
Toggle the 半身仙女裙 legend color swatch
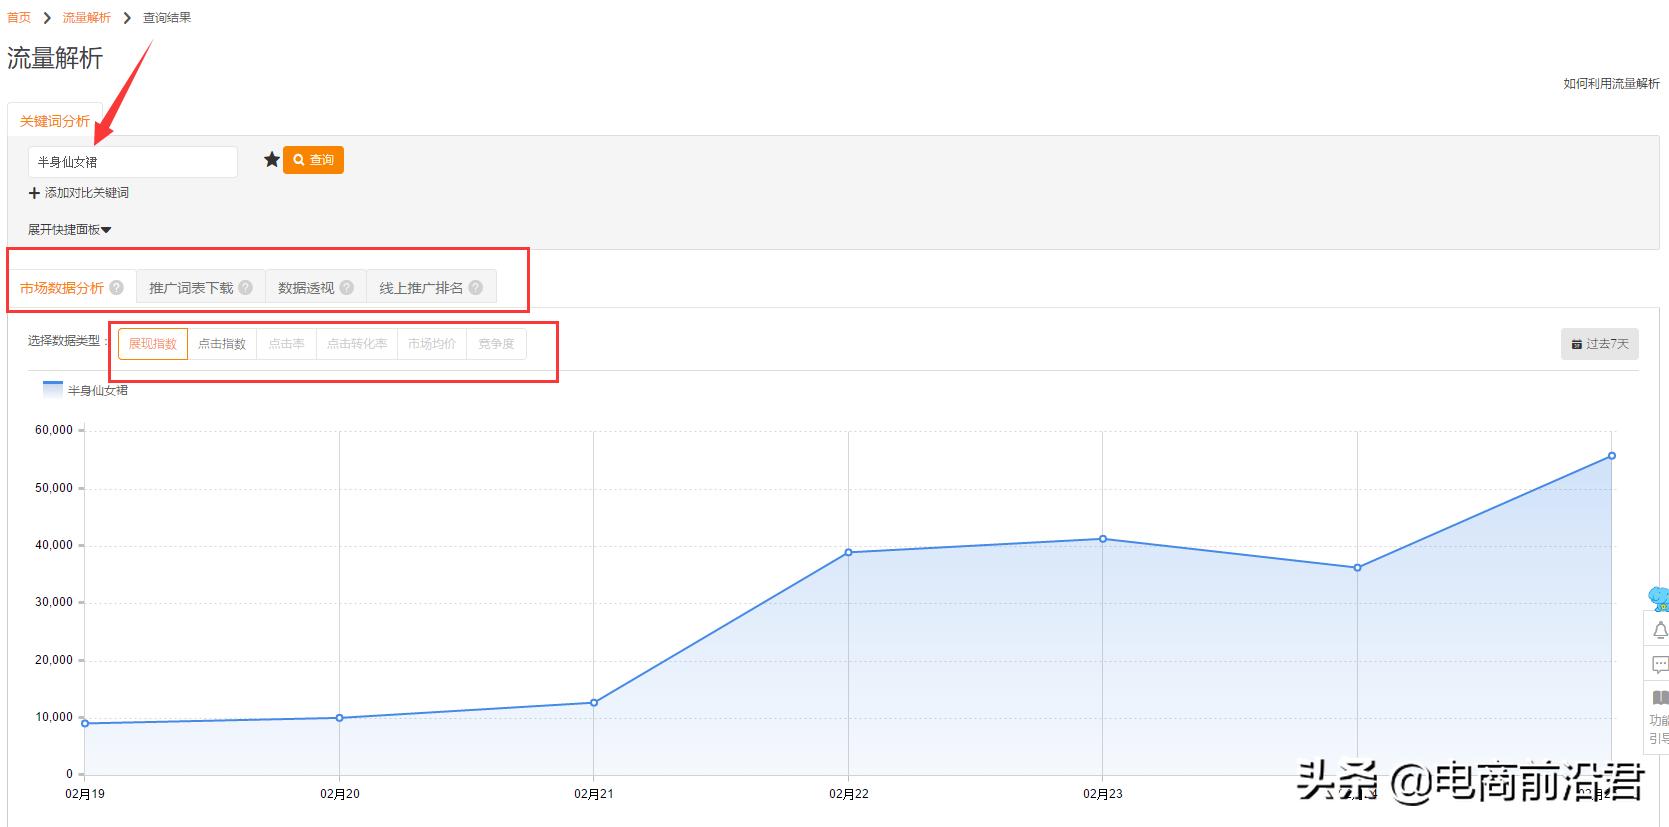[x=53, y=390]
